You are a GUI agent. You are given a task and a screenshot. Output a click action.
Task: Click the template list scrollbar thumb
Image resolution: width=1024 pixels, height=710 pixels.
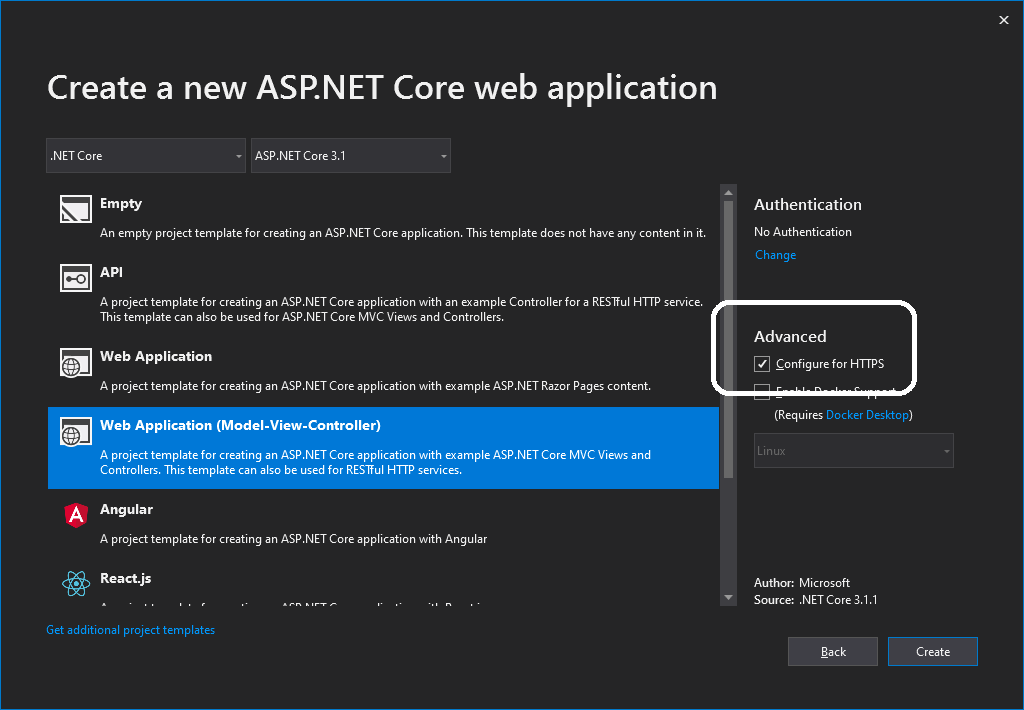[x=728, y=340]
